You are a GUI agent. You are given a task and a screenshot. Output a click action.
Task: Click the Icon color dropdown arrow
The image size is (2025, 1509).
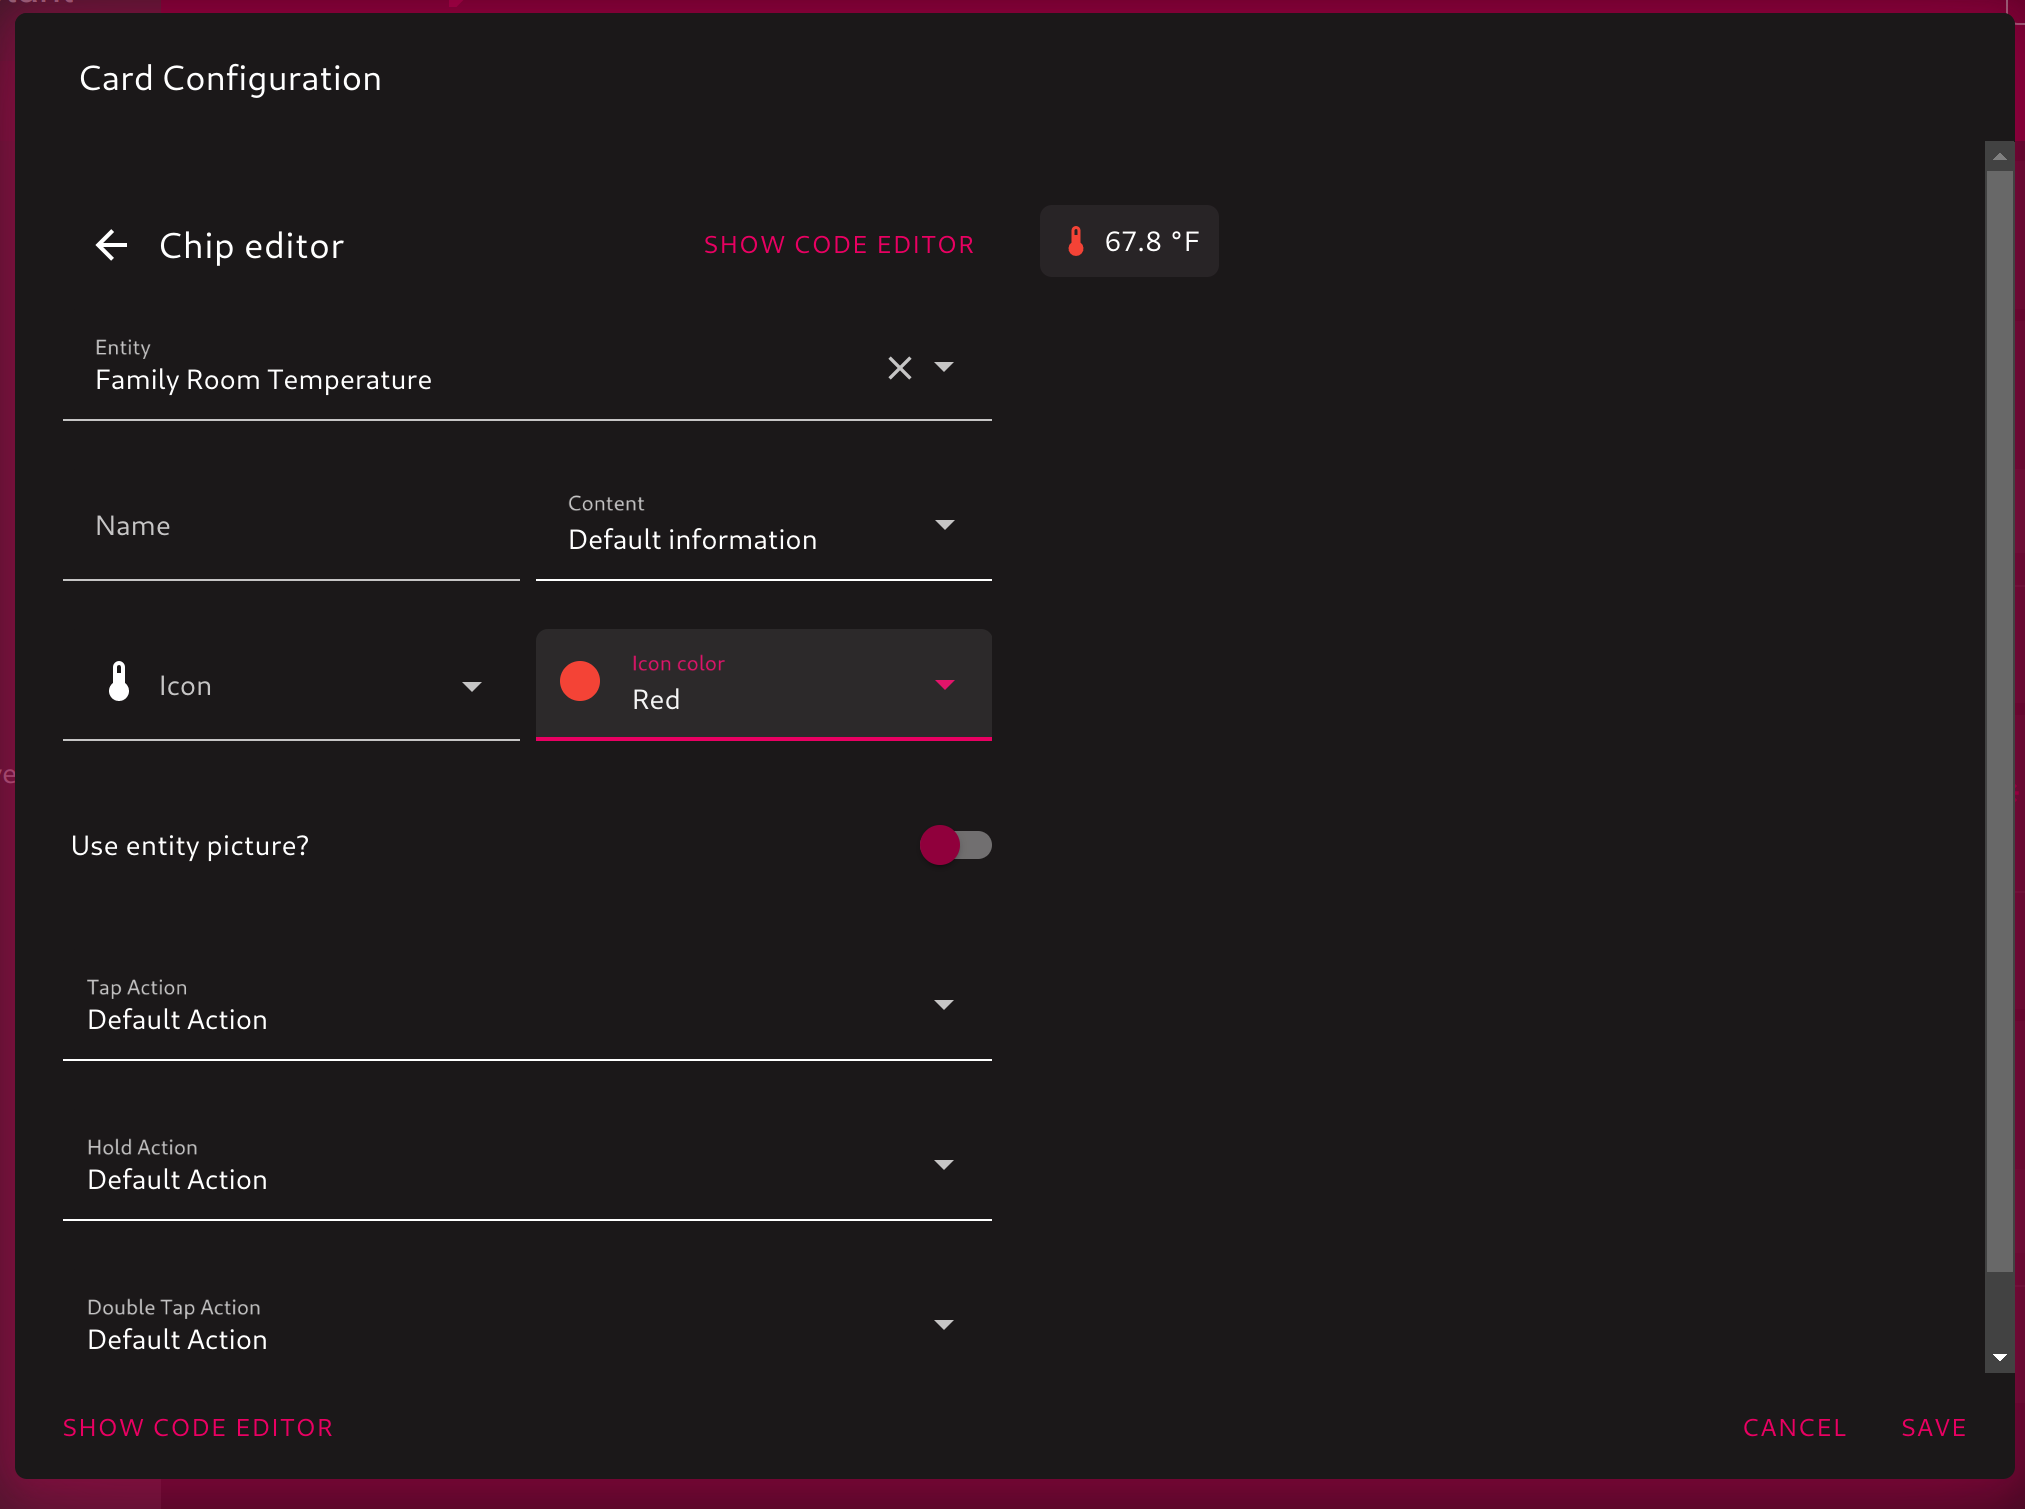click(x=944, y=686)
